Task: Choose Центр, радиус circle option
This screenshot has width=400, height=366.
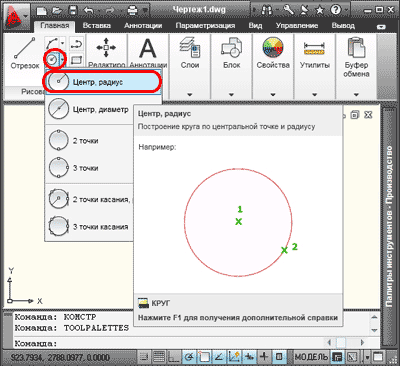Action: (x=103, y=82)
